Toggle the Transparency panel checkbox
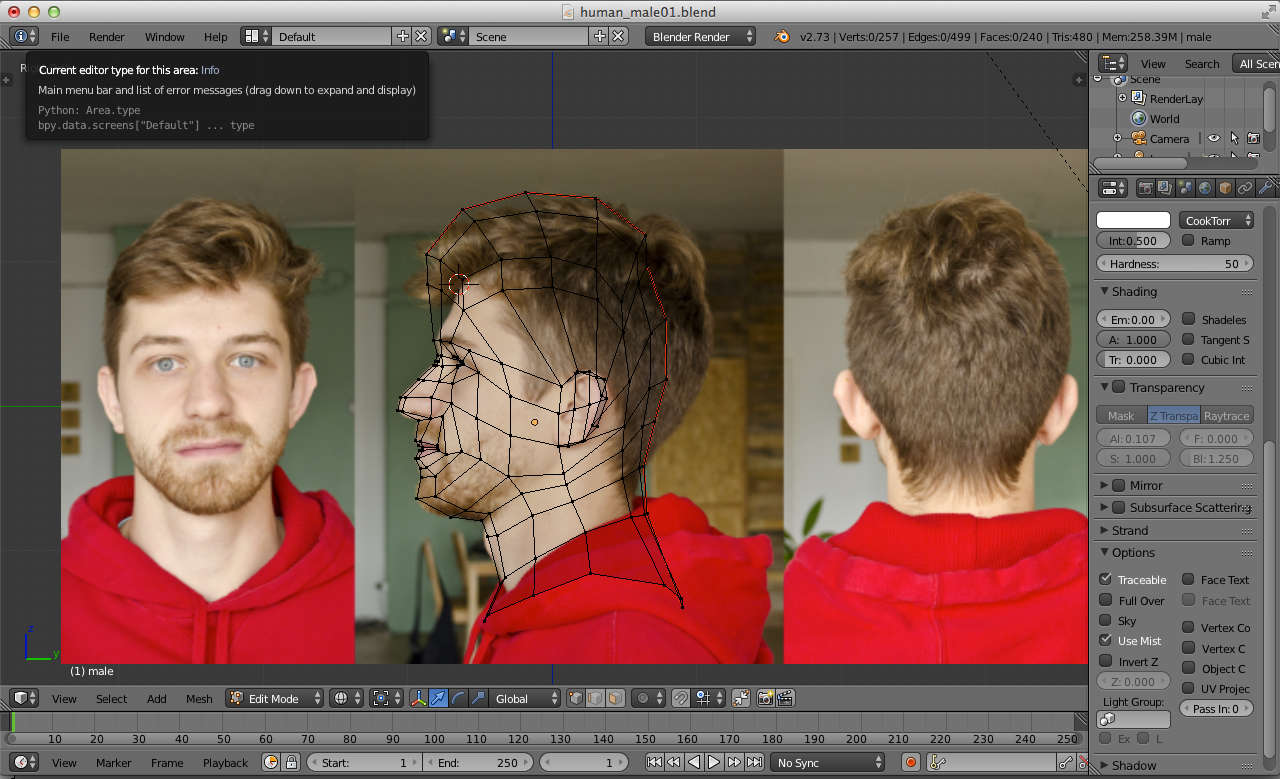 tap(1119, 387)
